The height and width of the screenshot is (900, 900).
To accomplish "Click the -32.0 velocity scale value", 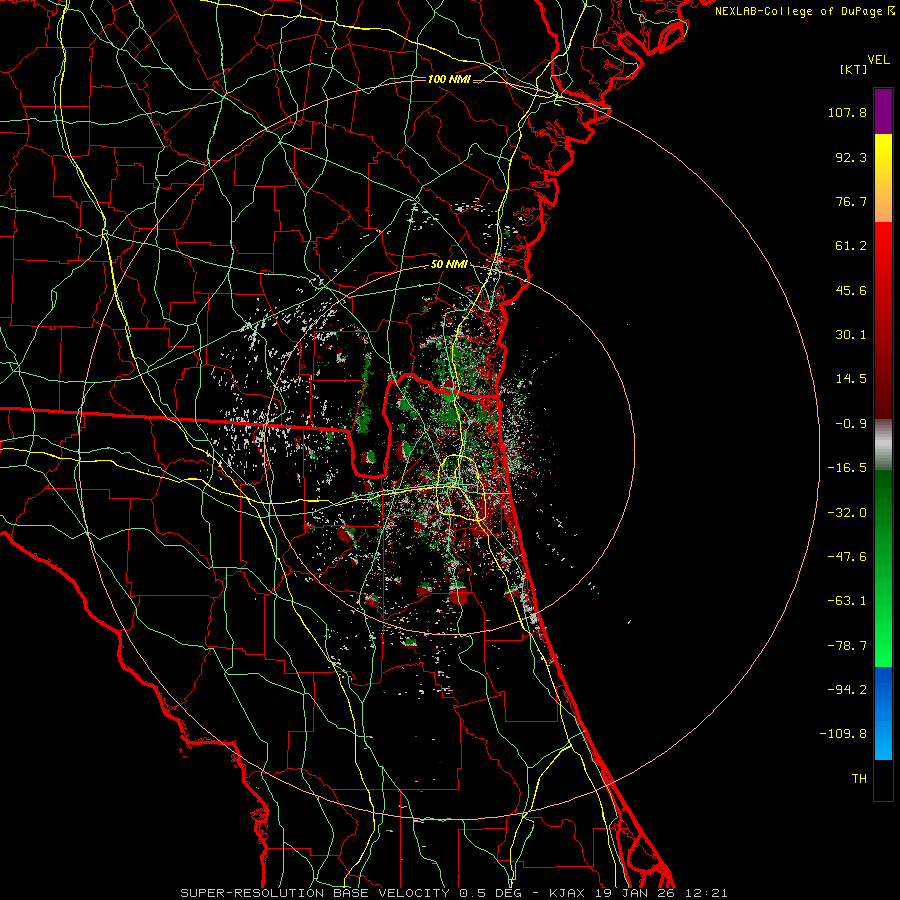I will [x=847, y=513].
